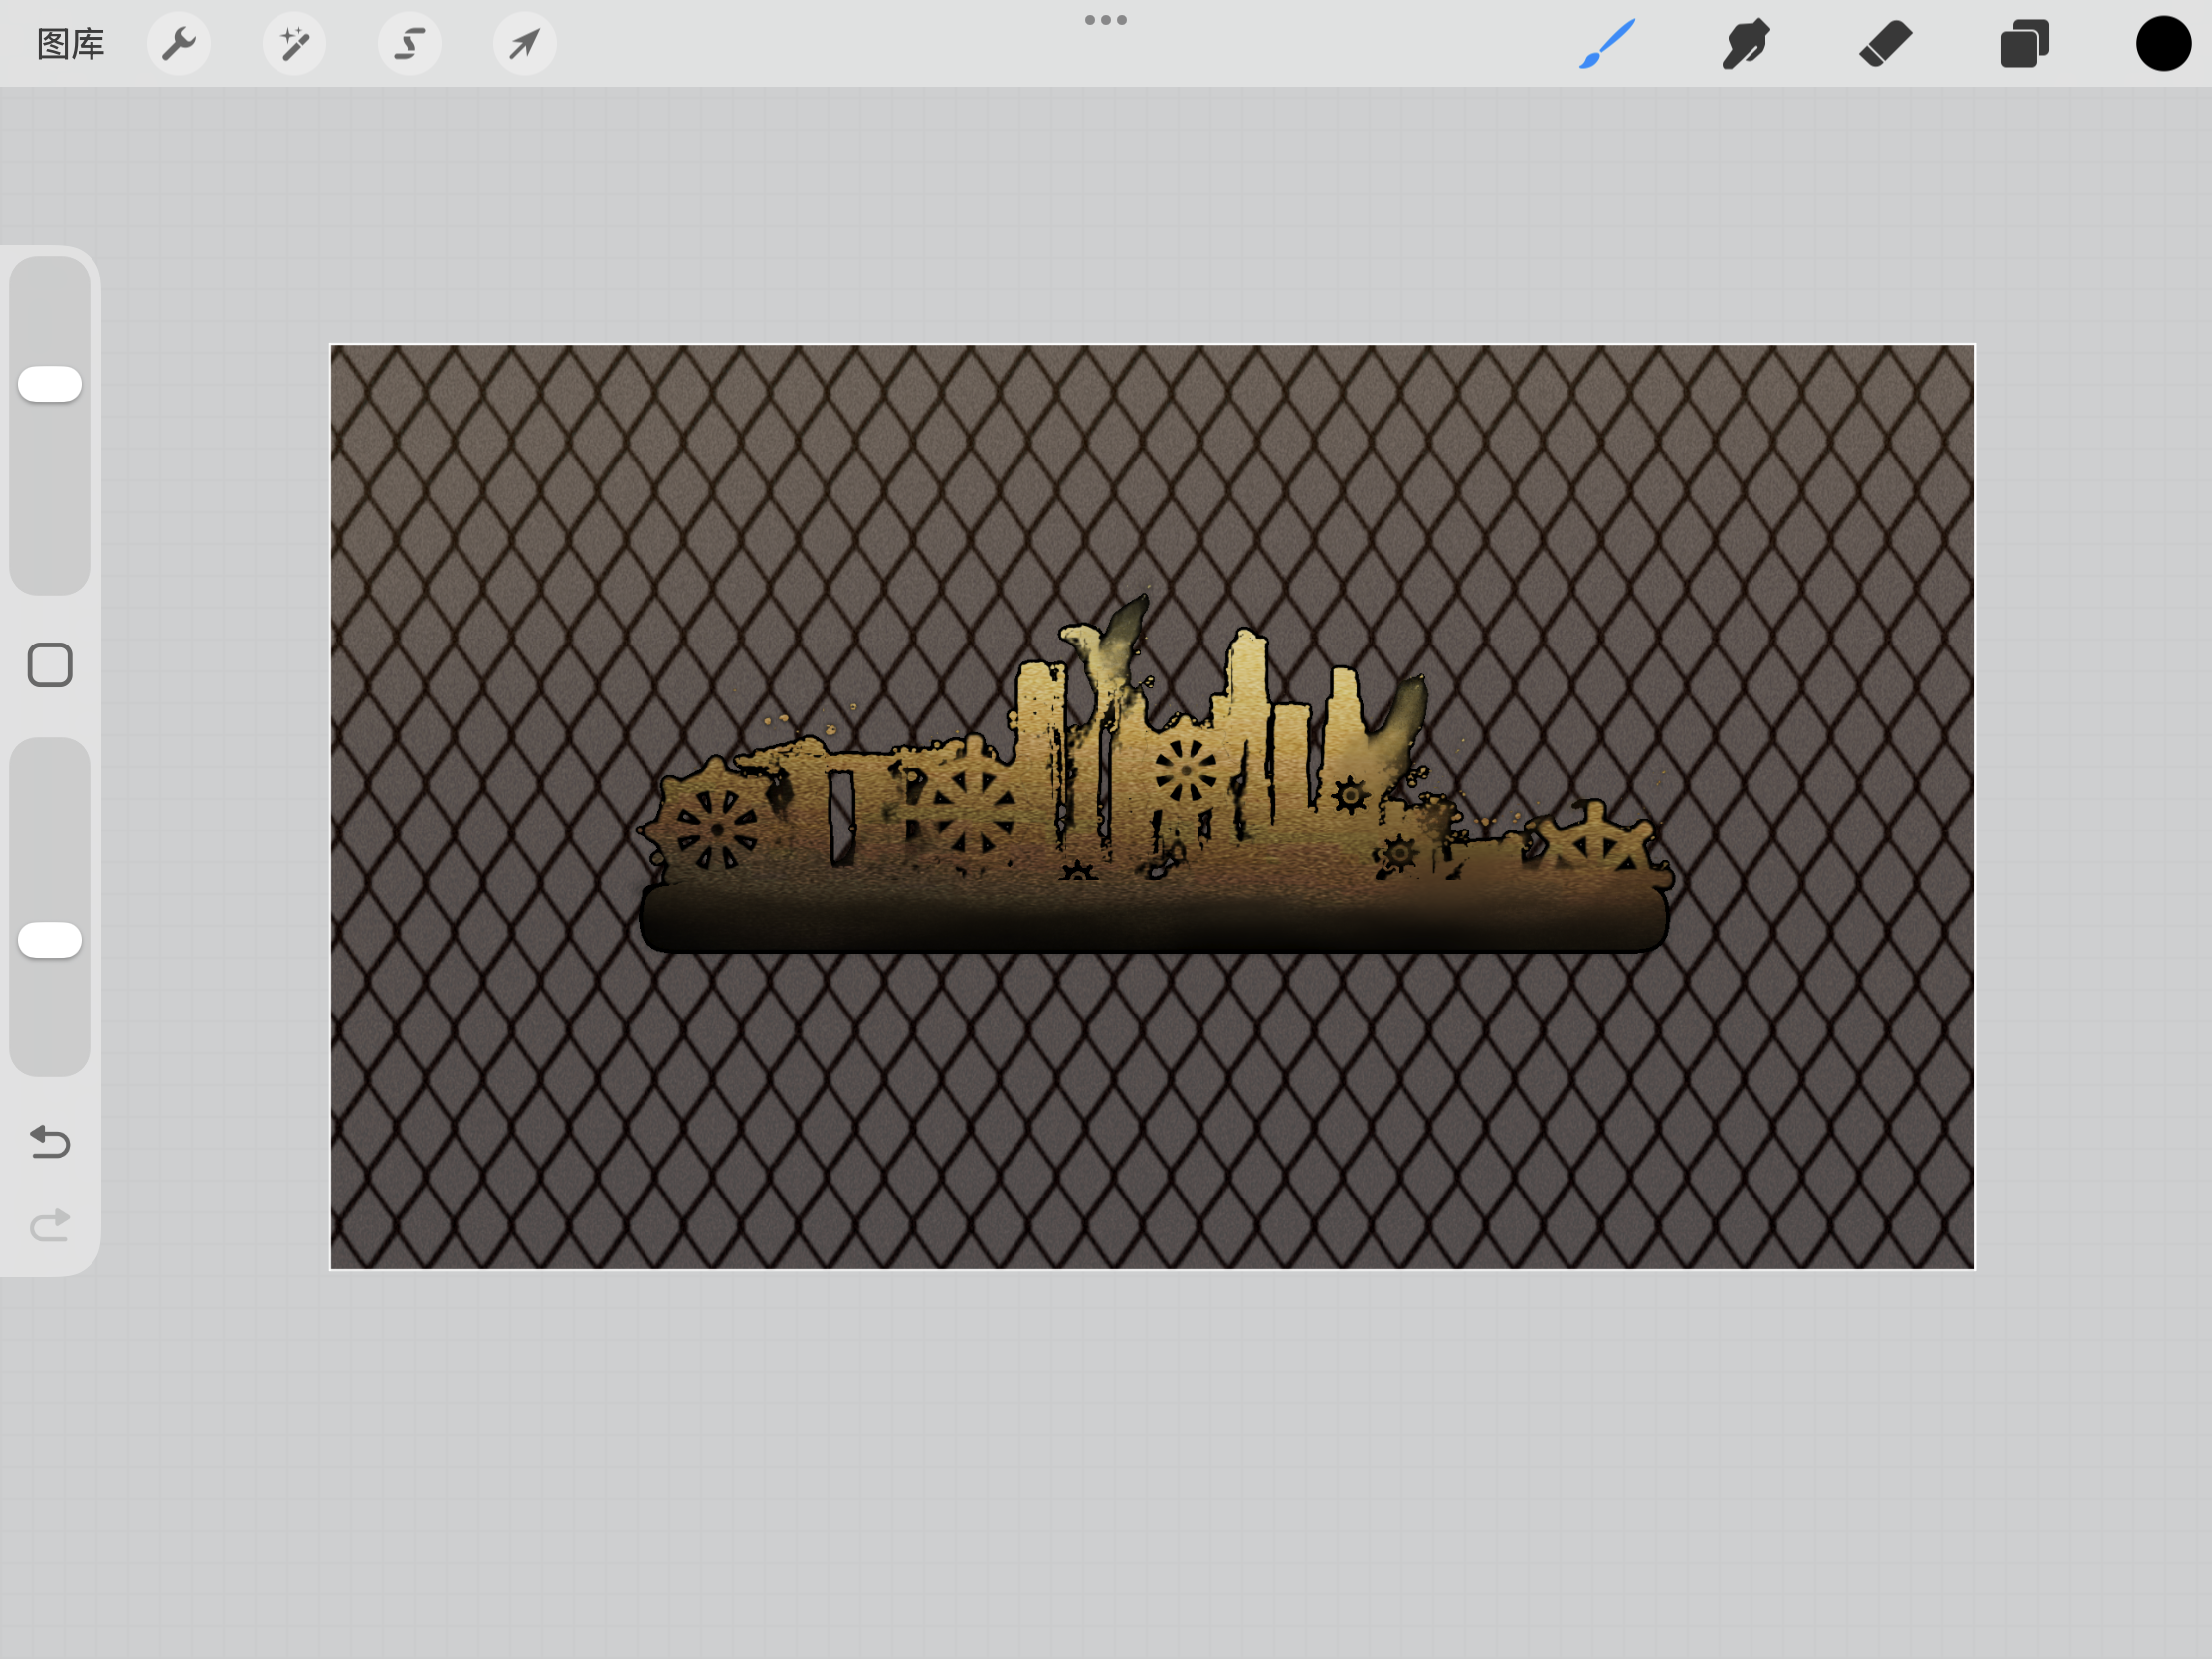Click the upper brush size slider track

pyautogui.click(x=50, y=500)
